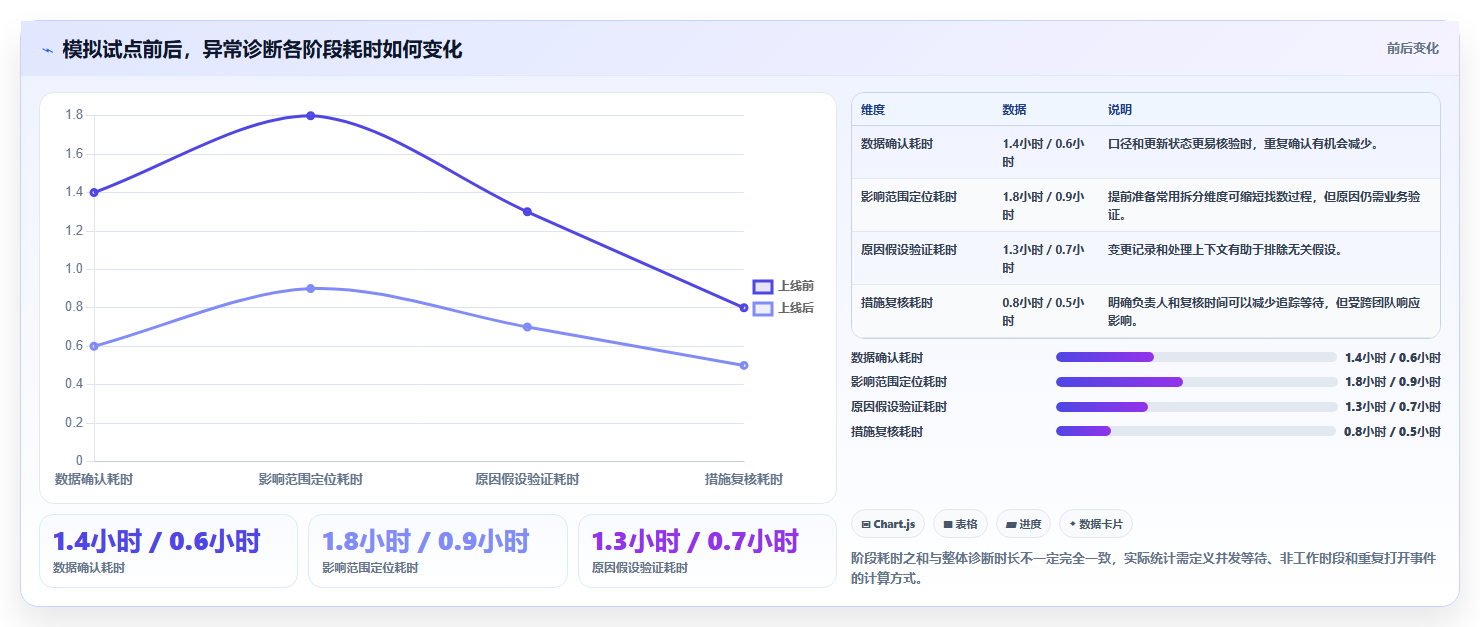Click the 0.8小时 / 0.5小时 table cell
This screenshot has height=627, width=1480.
pos(1044,312)
